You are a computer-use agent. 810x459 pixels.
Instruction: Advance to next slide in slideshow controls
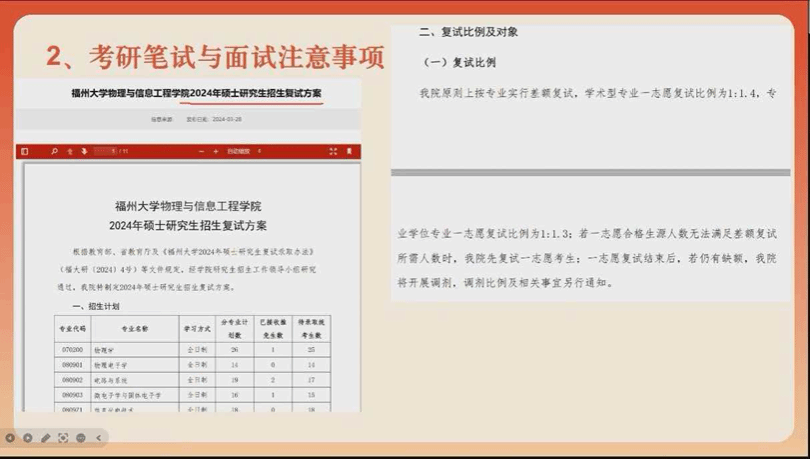(x=28, y=438)
